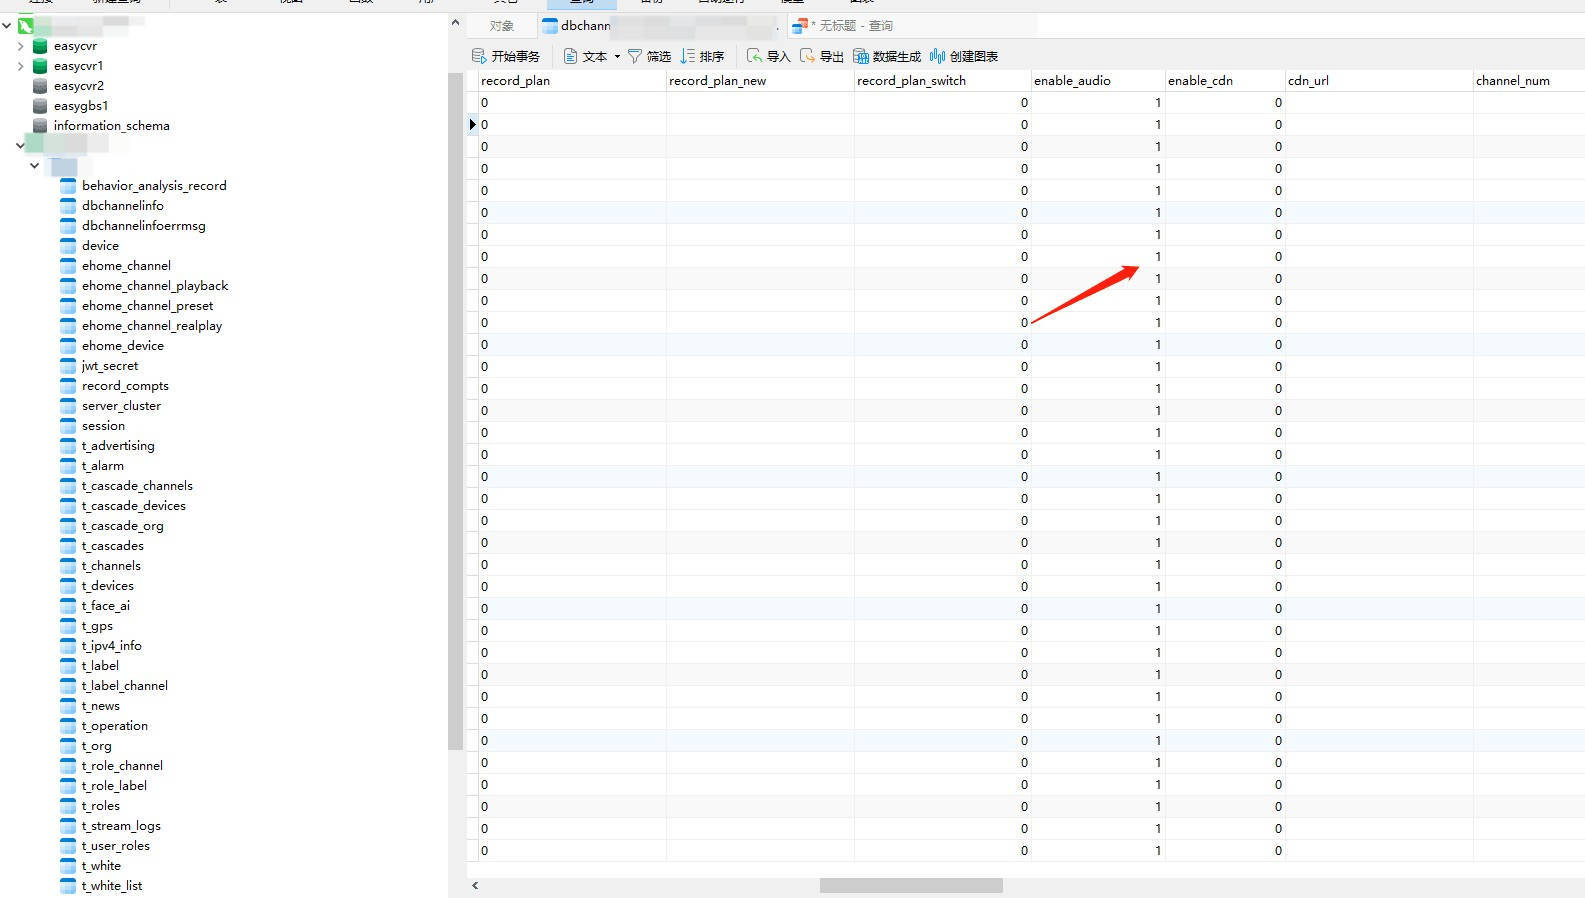Click the ehome_channel_preset table icon
Image resolution: width=1585 pixels, height=898 pixels.
(x=68, y=306)
